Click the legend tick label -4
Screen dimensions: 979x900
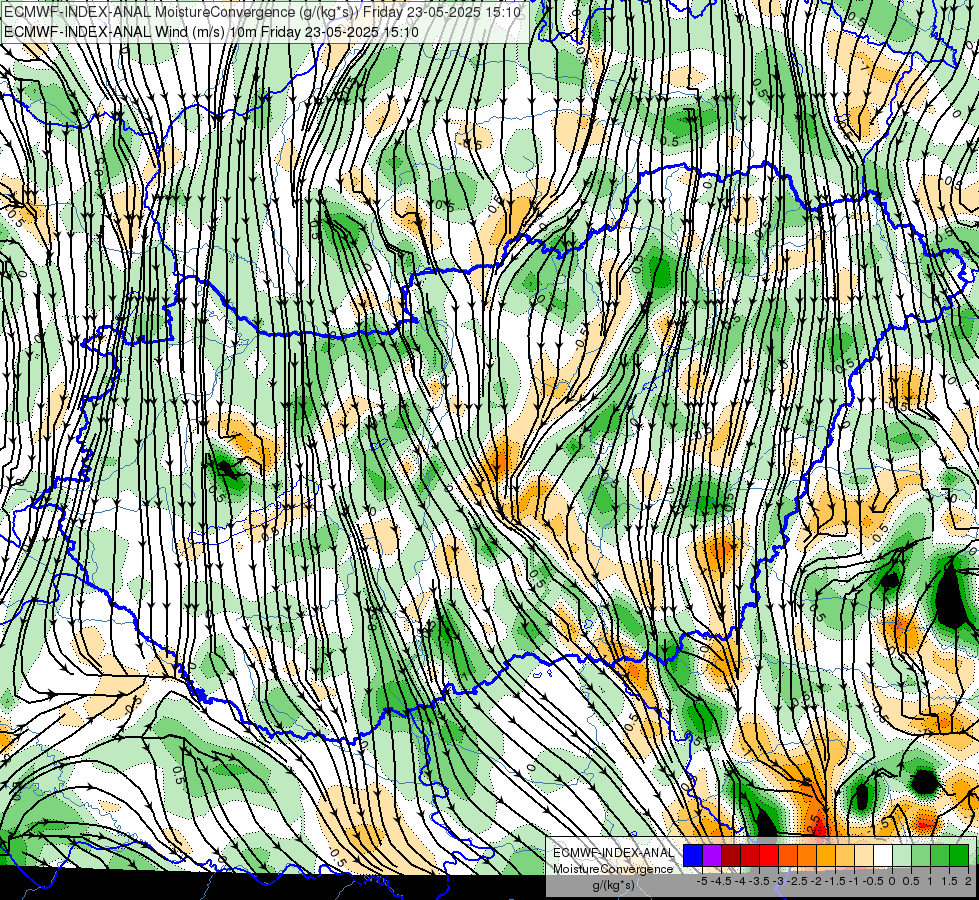tap(740, 881)
